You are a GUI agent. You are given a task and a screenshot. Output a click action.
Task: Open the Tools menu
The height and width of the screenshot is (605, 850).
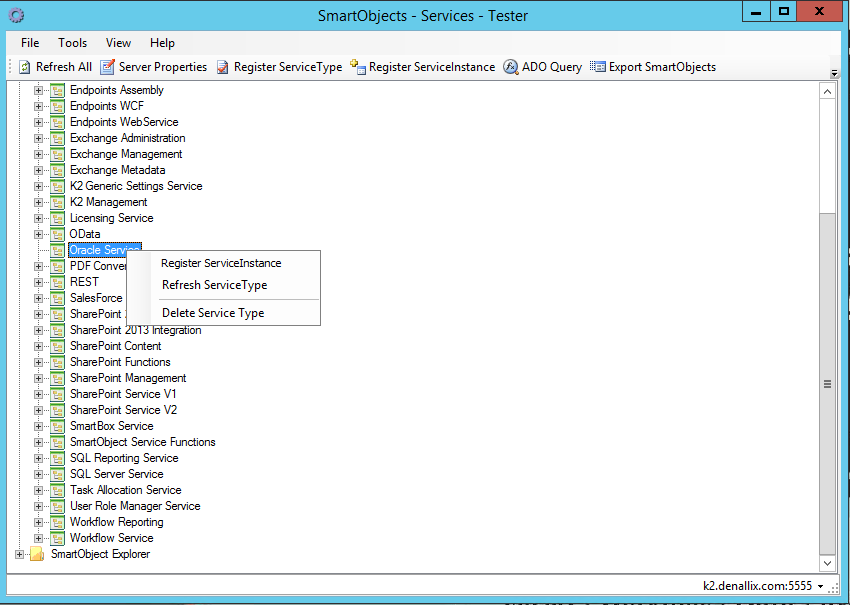tap(73, 43)
